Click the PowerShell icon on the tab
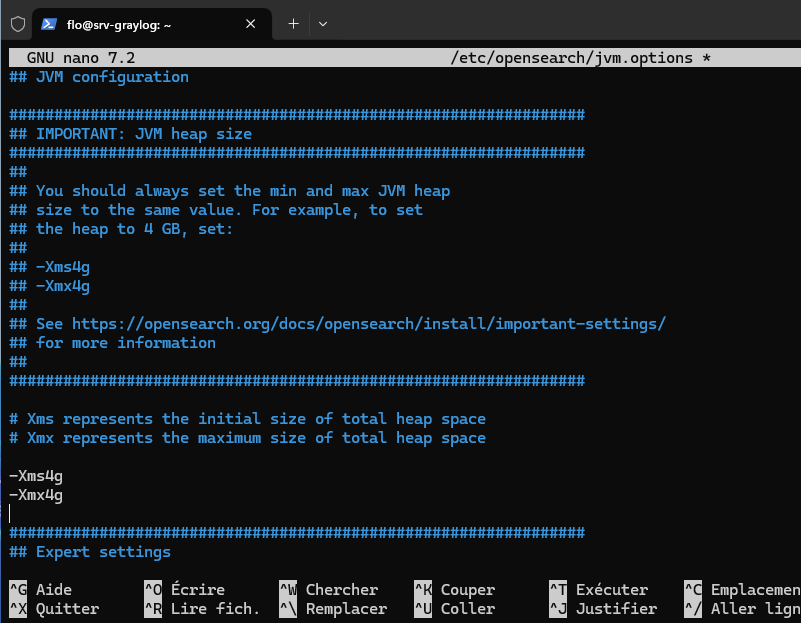The image size is (801, 623). 48,23
